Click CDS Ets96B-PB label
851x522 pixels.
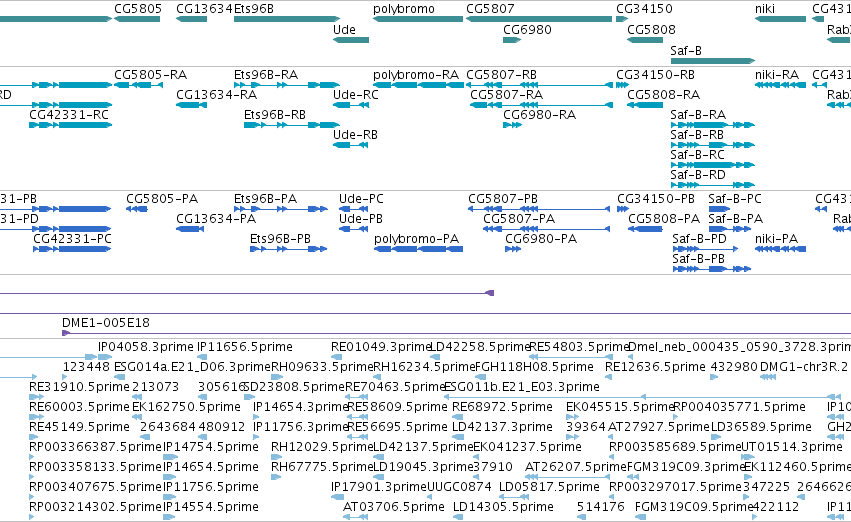[280, 239]
